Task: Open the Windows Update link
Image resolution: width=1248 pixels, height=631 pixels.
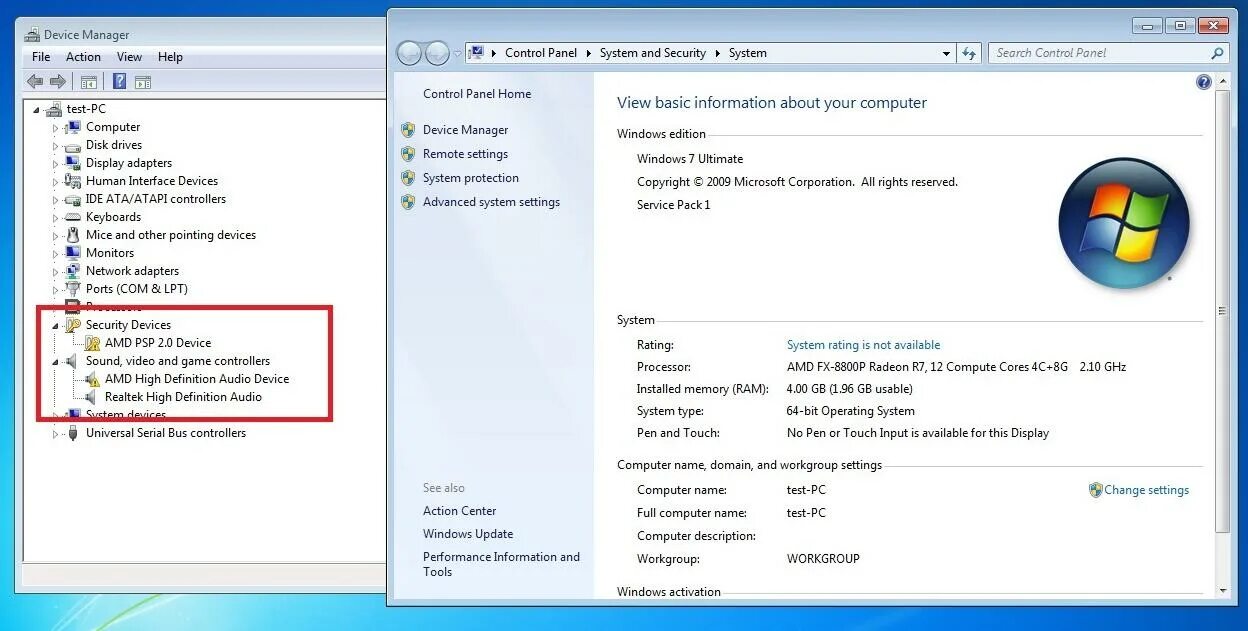Action: click(x=468, y=534)
